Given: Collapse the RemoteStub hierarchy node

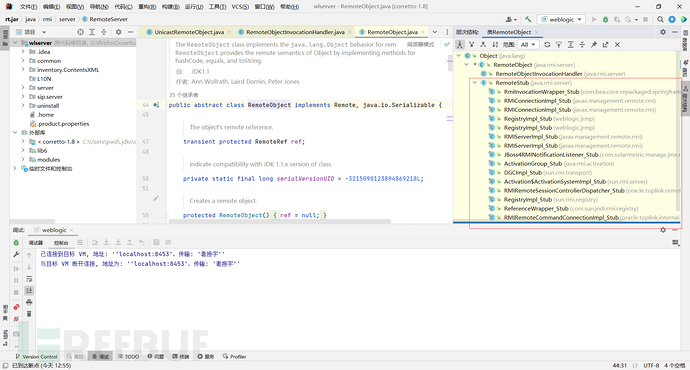Looking at the screenshot, I should tap(475, 83).
